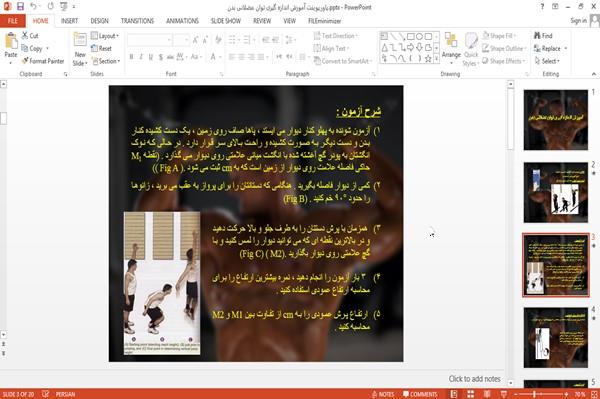Fit slide to current window icon
Image resolution: width=600 pixels, height=399 pixels.
[594, 394]
